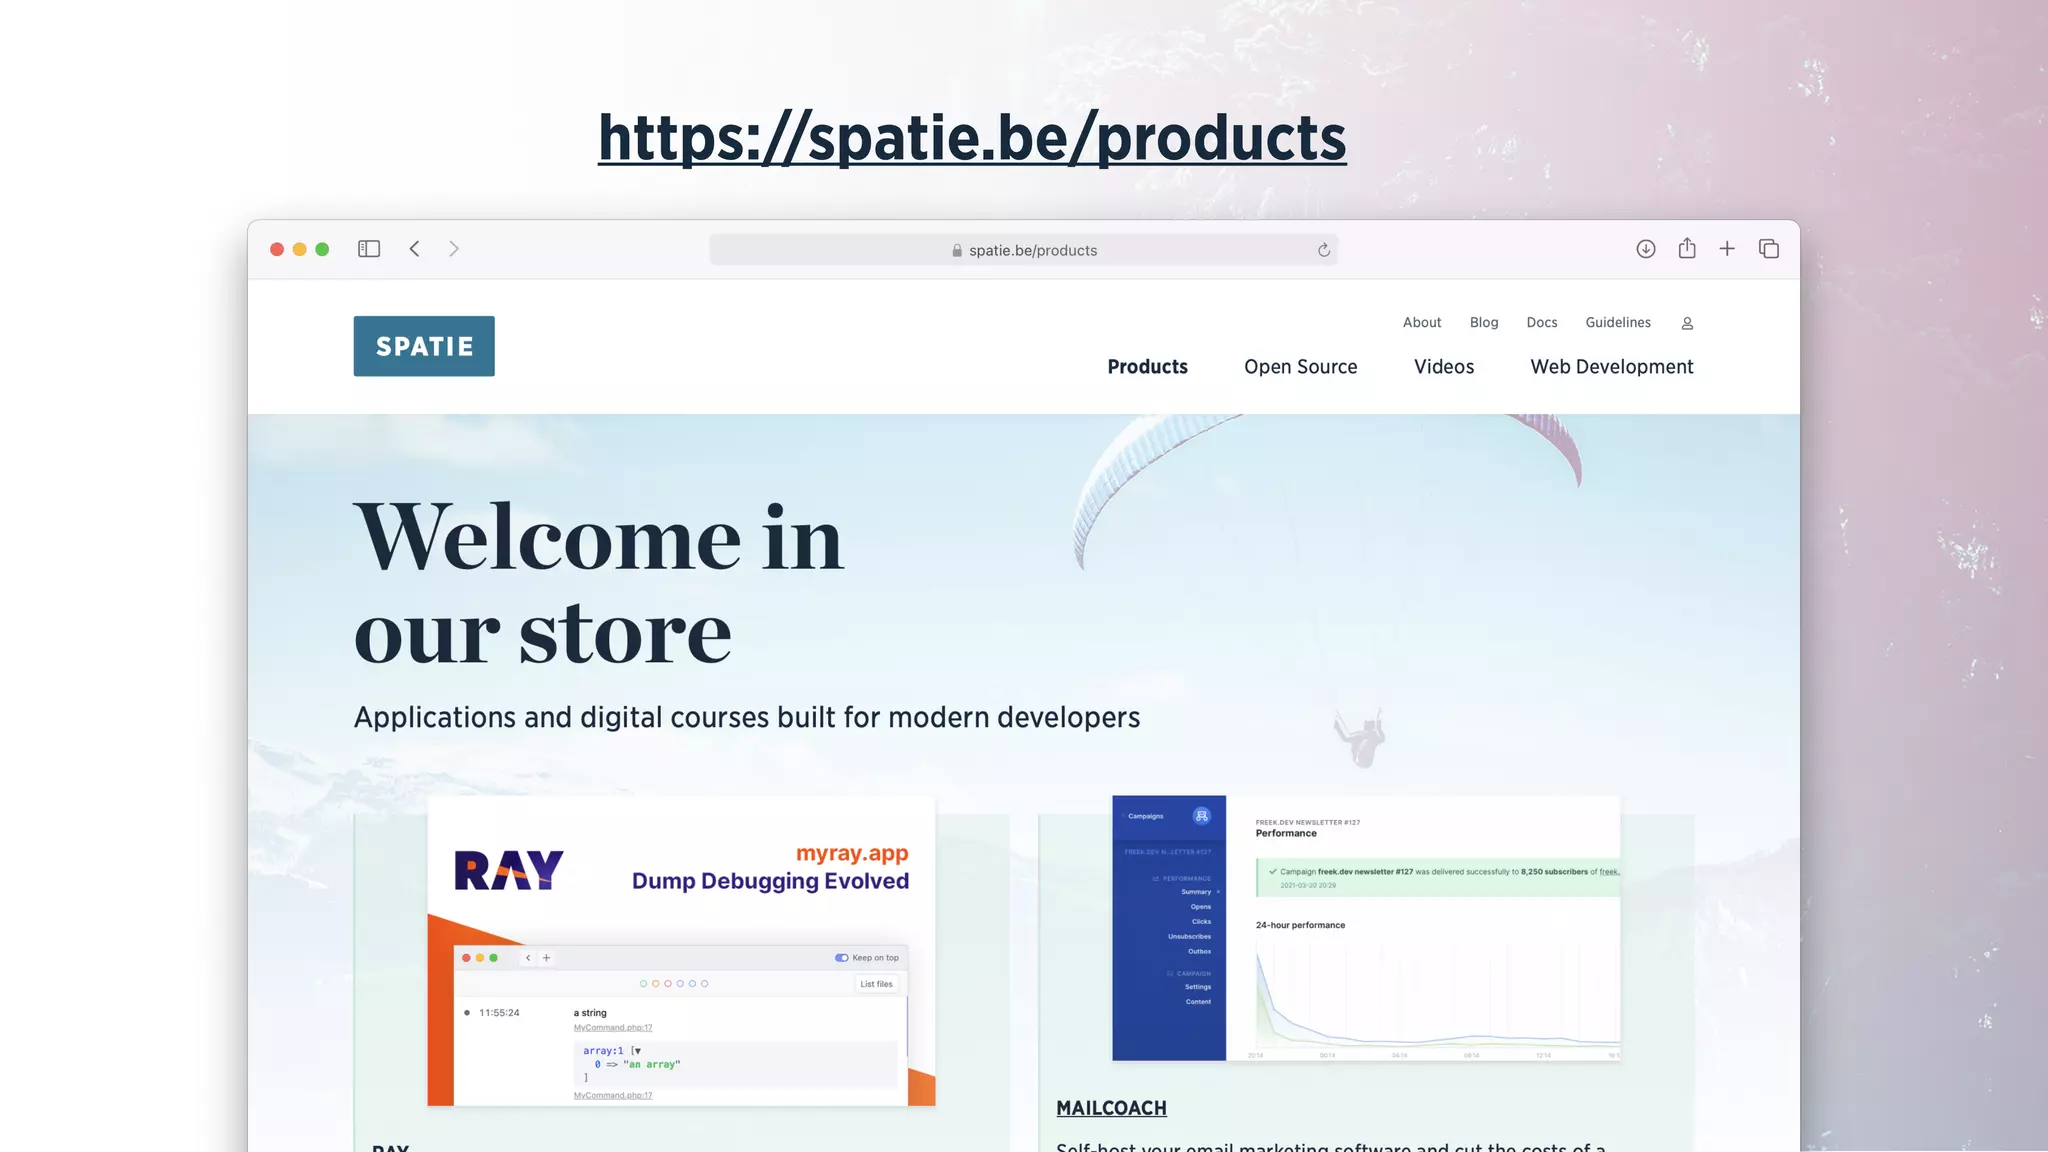Open the Products menu item
This screenshot has height=1152, width=2048.
[x=1147, y=367]
